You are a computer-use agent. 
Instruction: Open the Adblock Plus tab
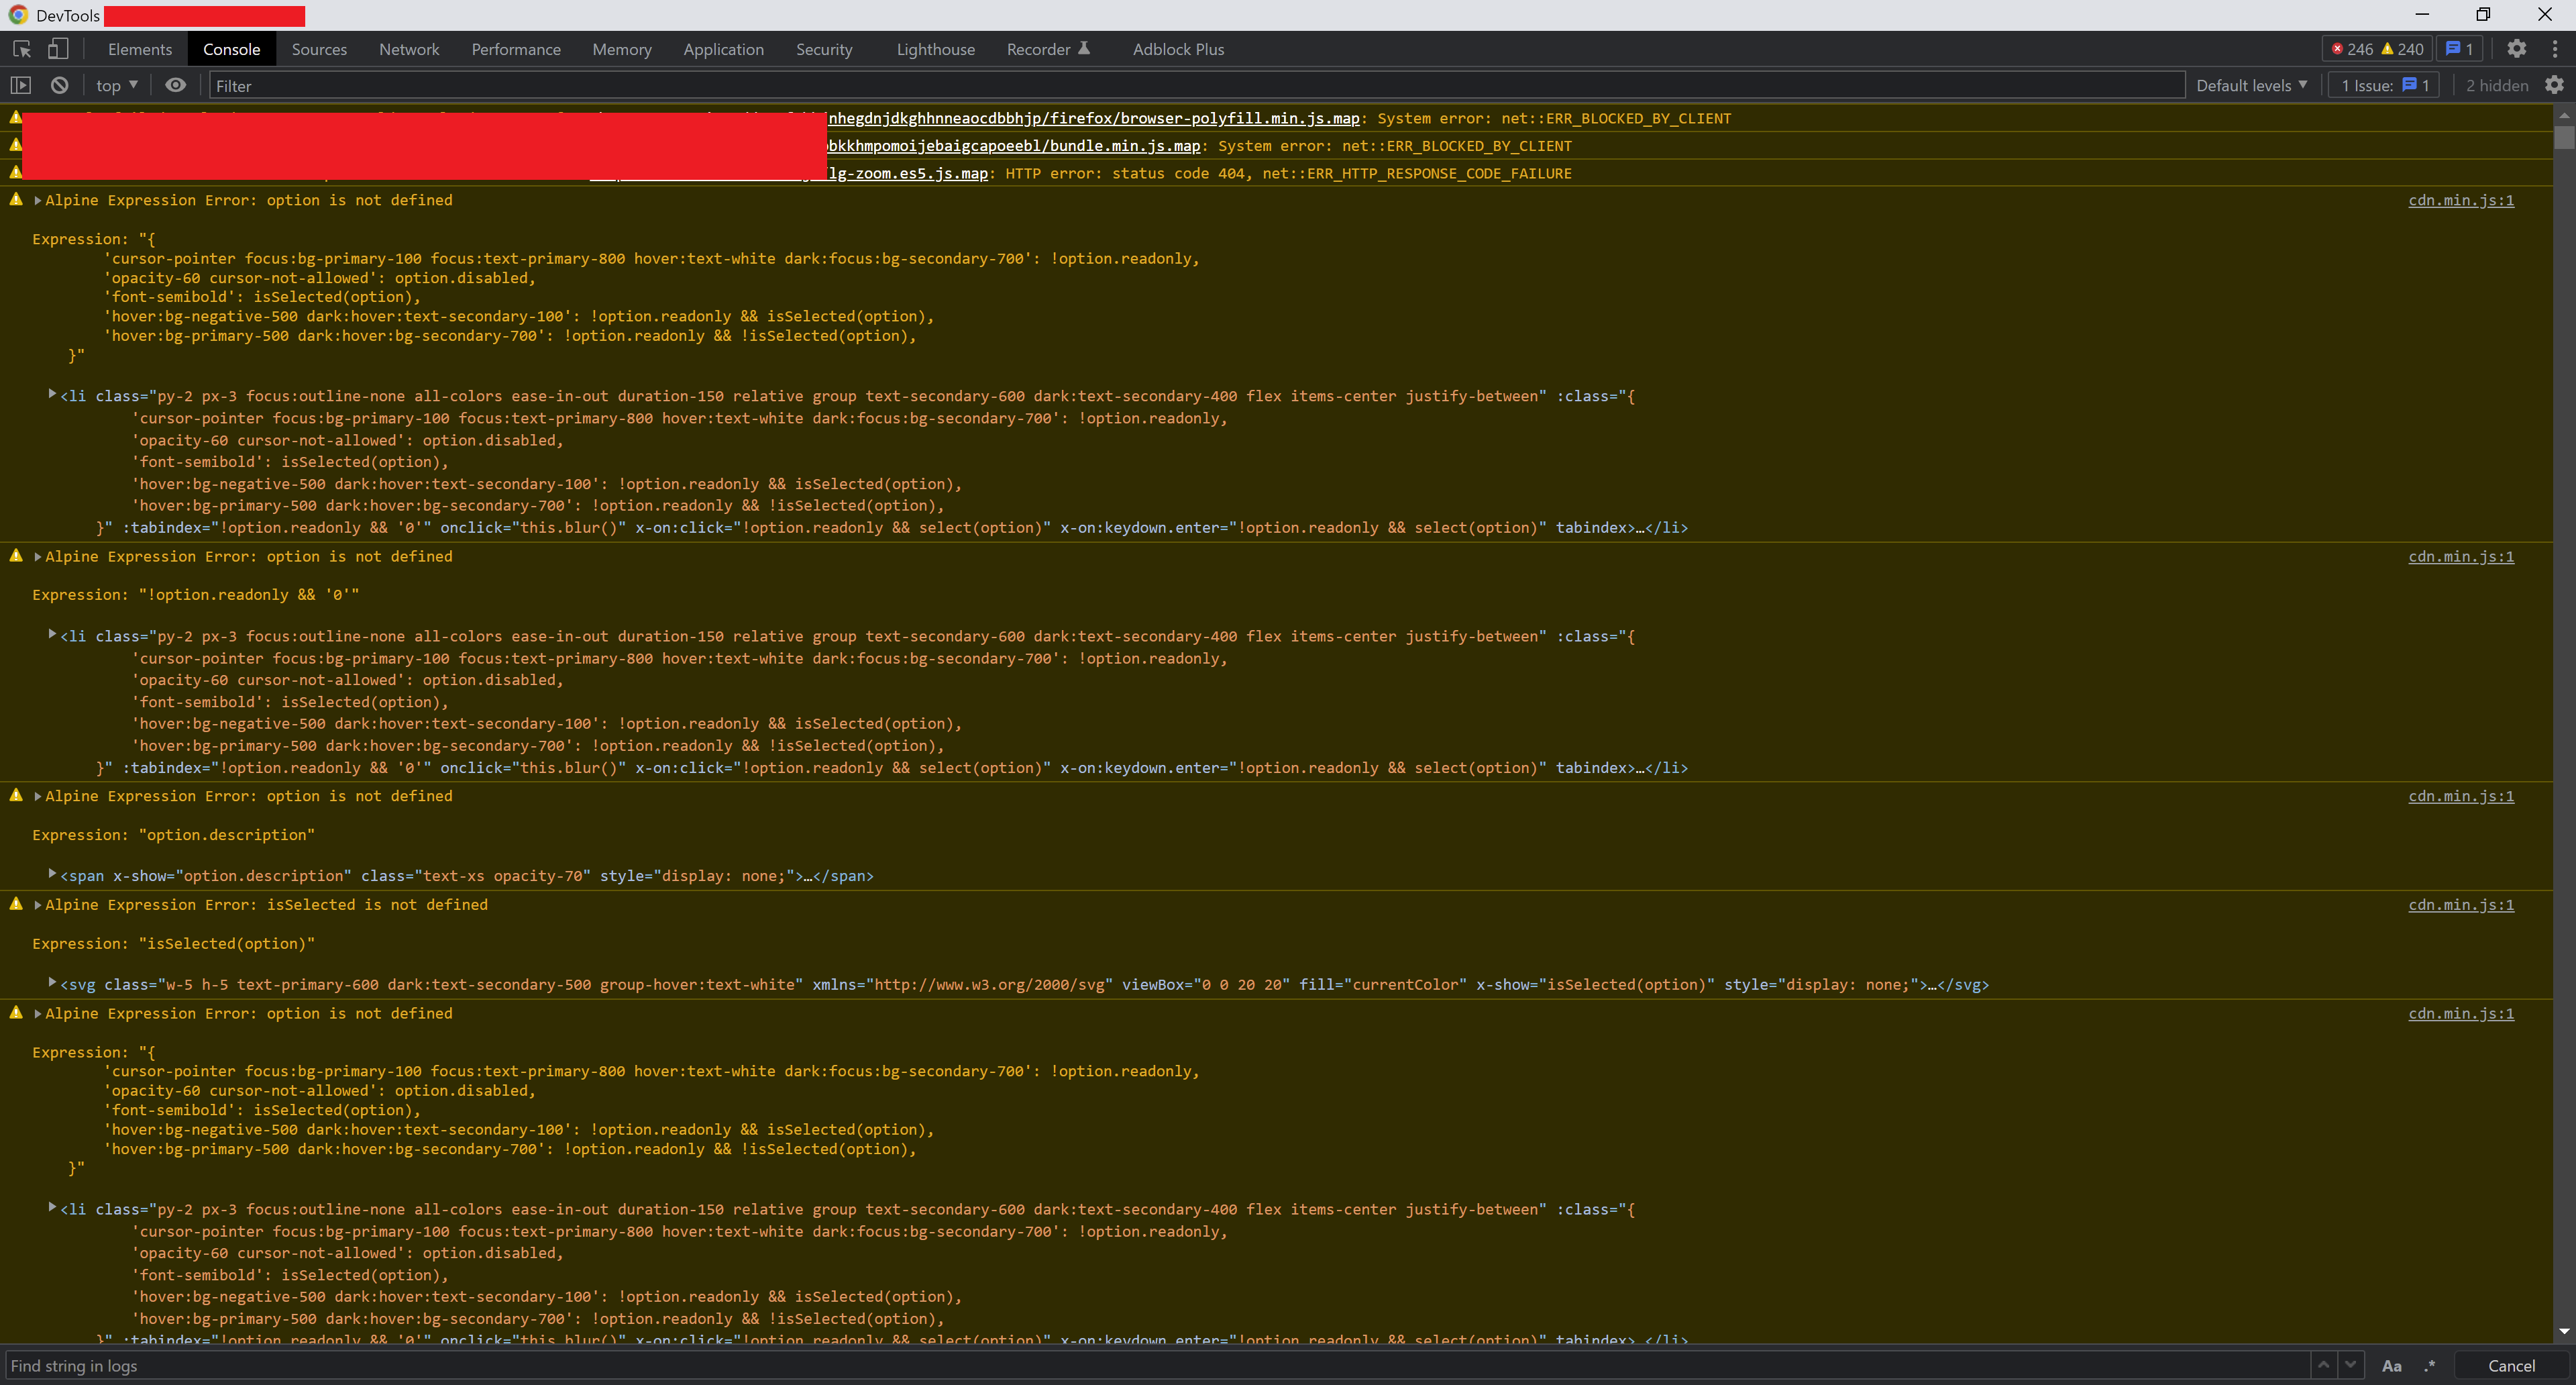tap(1178, 49)
